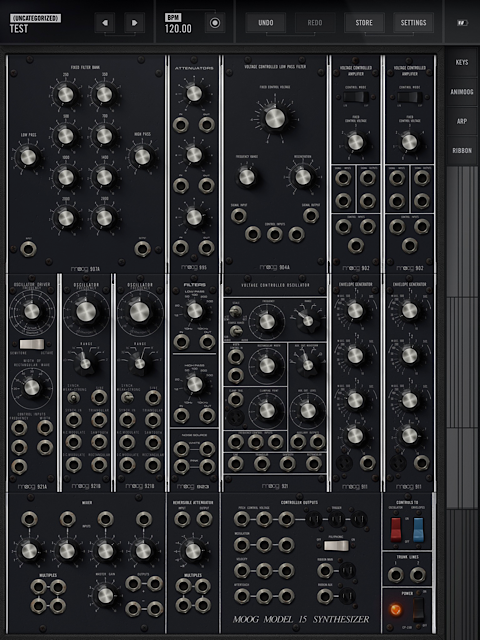Flip the Scale toggle on the 921 oscillator
The height and width of the screenshot is (640, 480).
pyautogui.click(x=234, y=312)
